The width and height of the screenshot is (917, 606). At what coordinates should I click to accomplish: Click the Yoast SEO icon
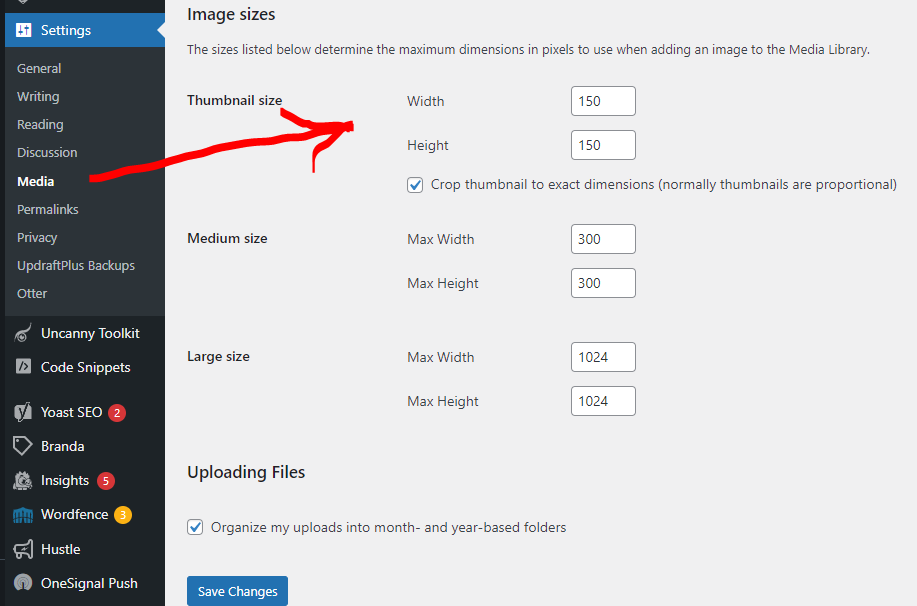[23, 412]
